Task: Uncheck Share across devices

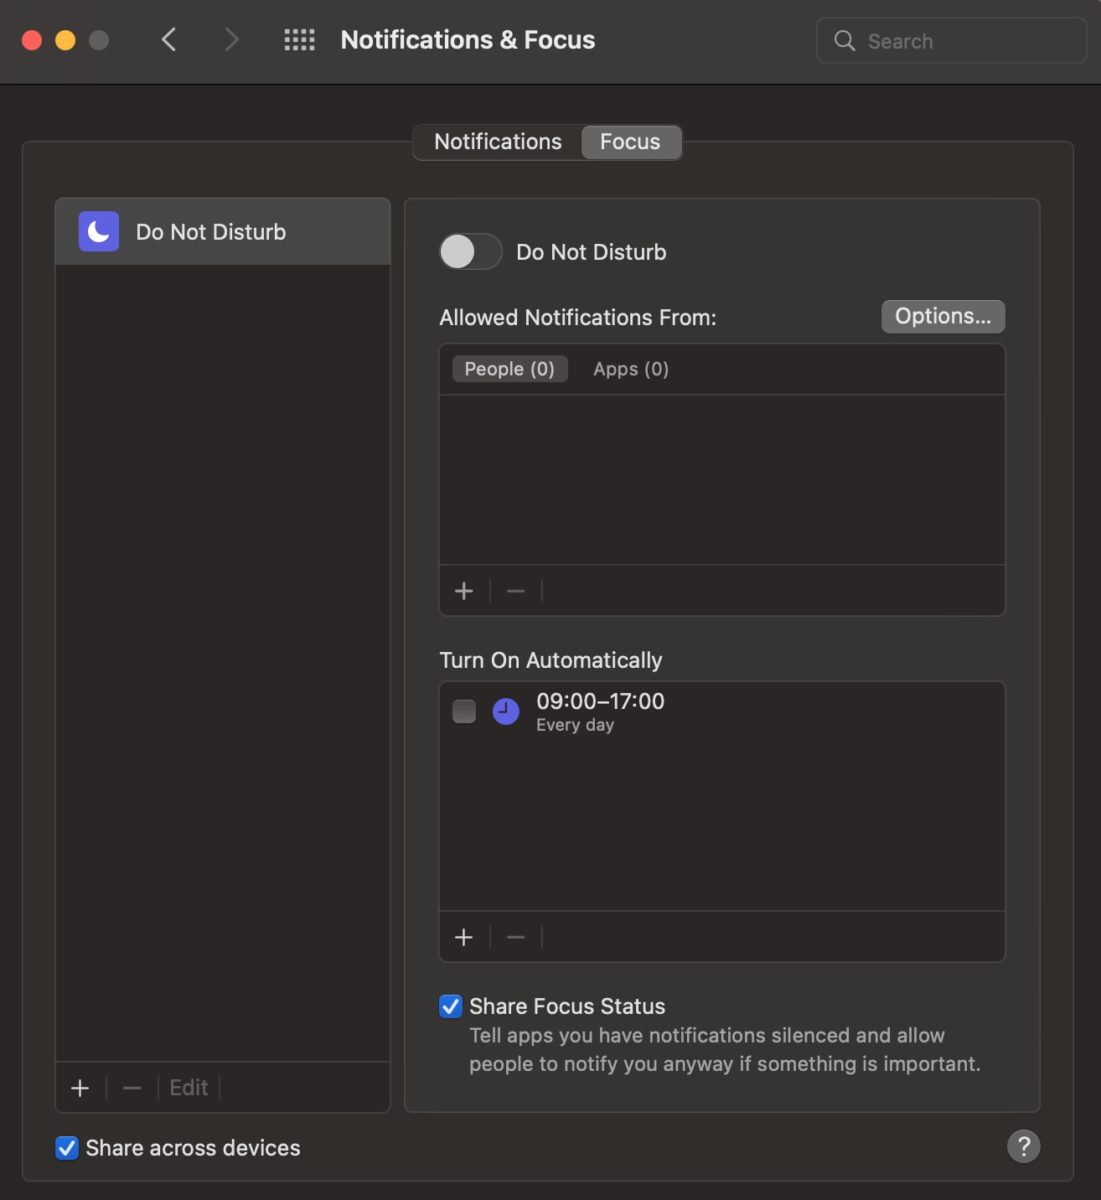Action: click(x=67, y=1148)
